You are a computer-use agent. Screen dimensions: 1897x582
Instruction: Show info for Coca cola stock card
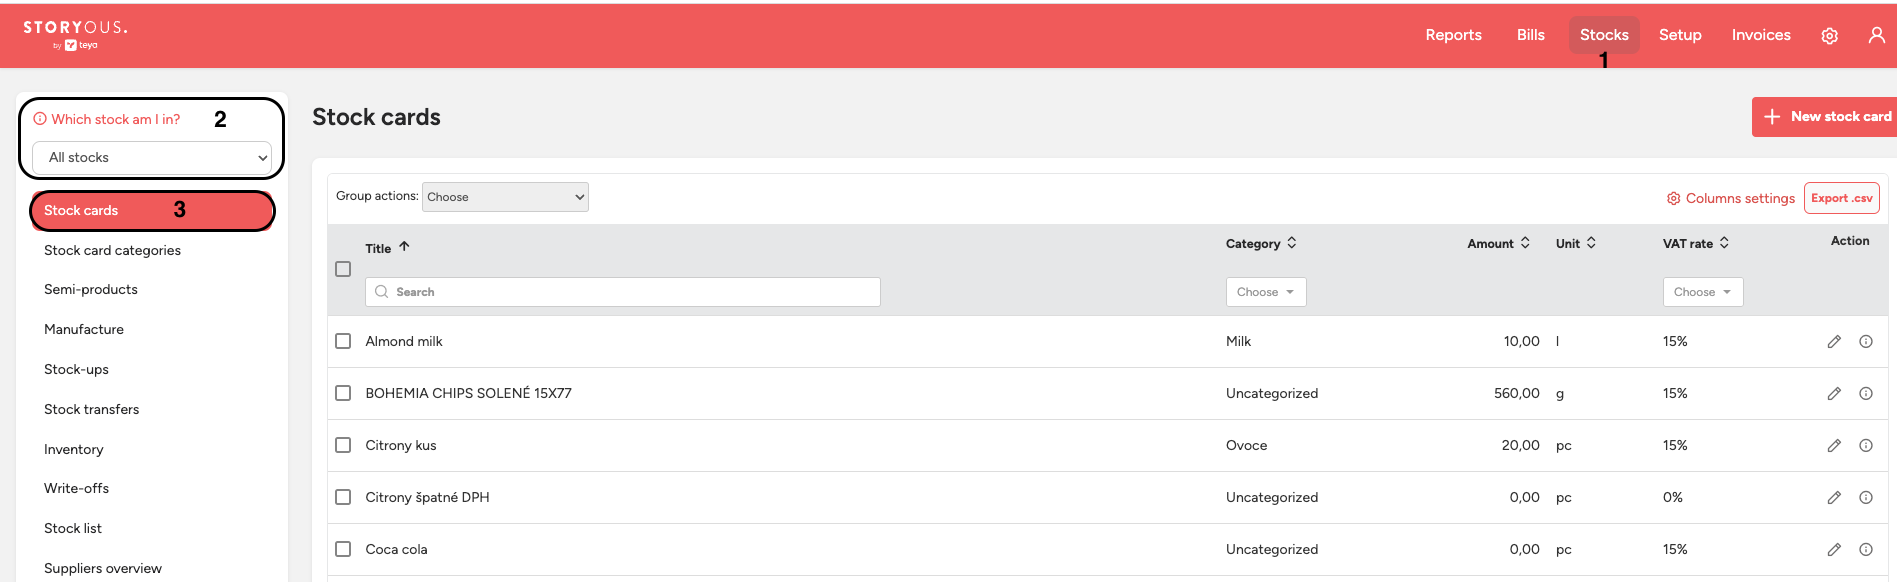click(1866, 550)
